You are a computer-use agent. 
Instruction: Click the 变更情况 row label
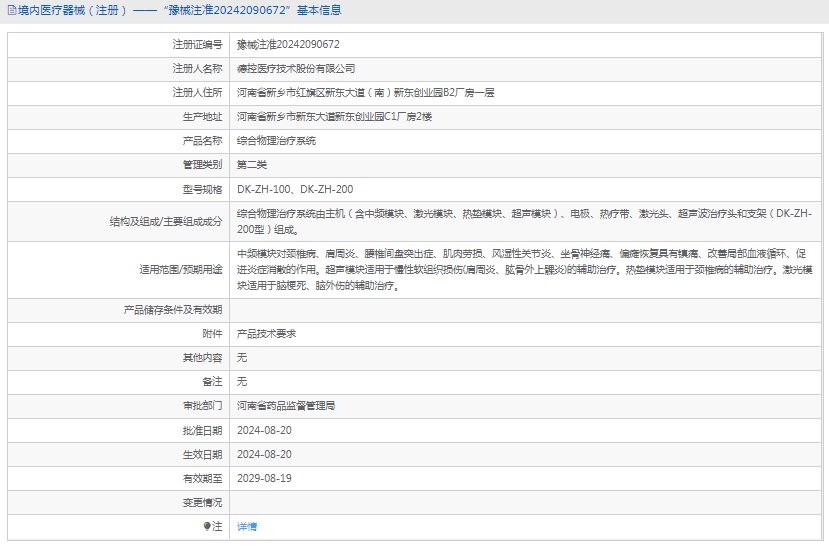pos(202,502)
